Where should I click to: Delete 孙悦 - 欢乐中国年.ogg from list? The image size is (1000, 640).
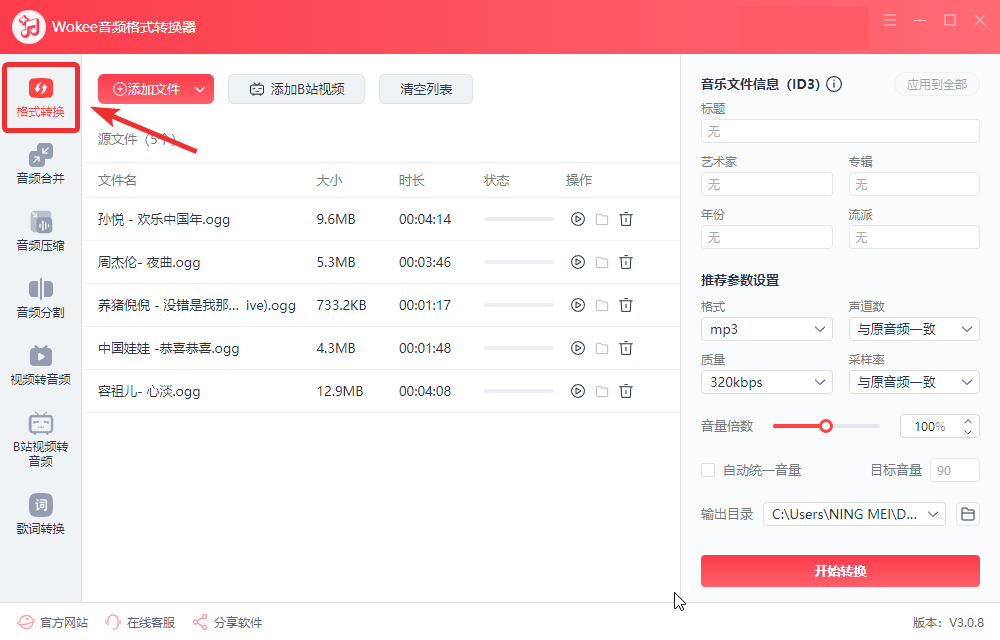[x=626, y=219]
